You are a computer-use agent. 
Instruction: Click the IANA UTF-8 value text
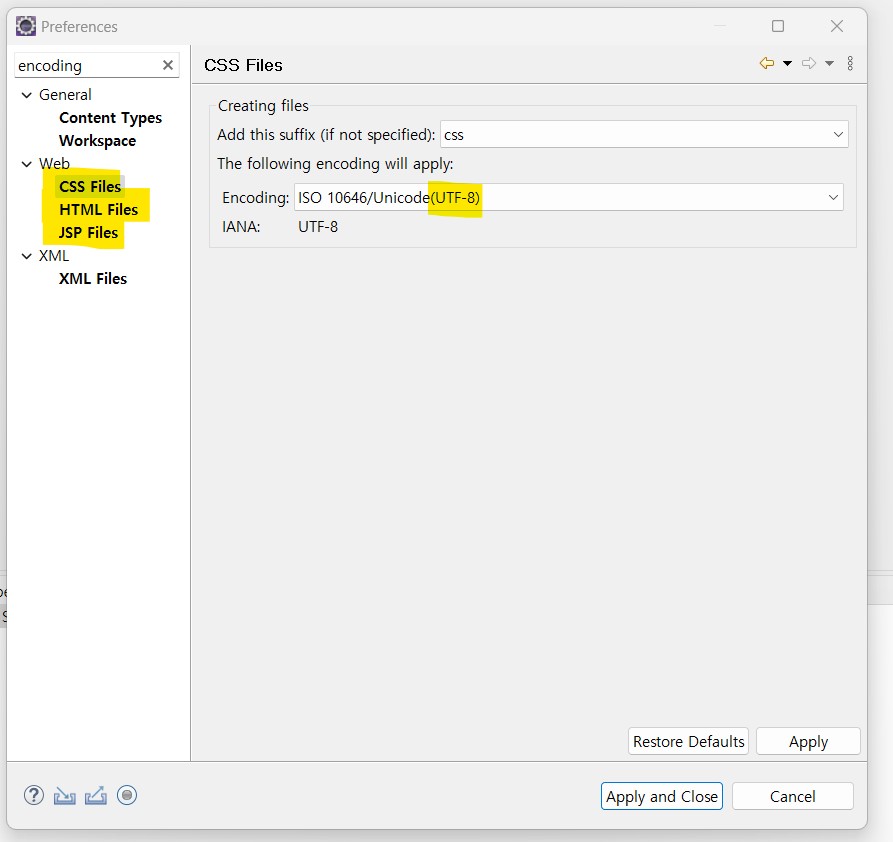[318, 227]
